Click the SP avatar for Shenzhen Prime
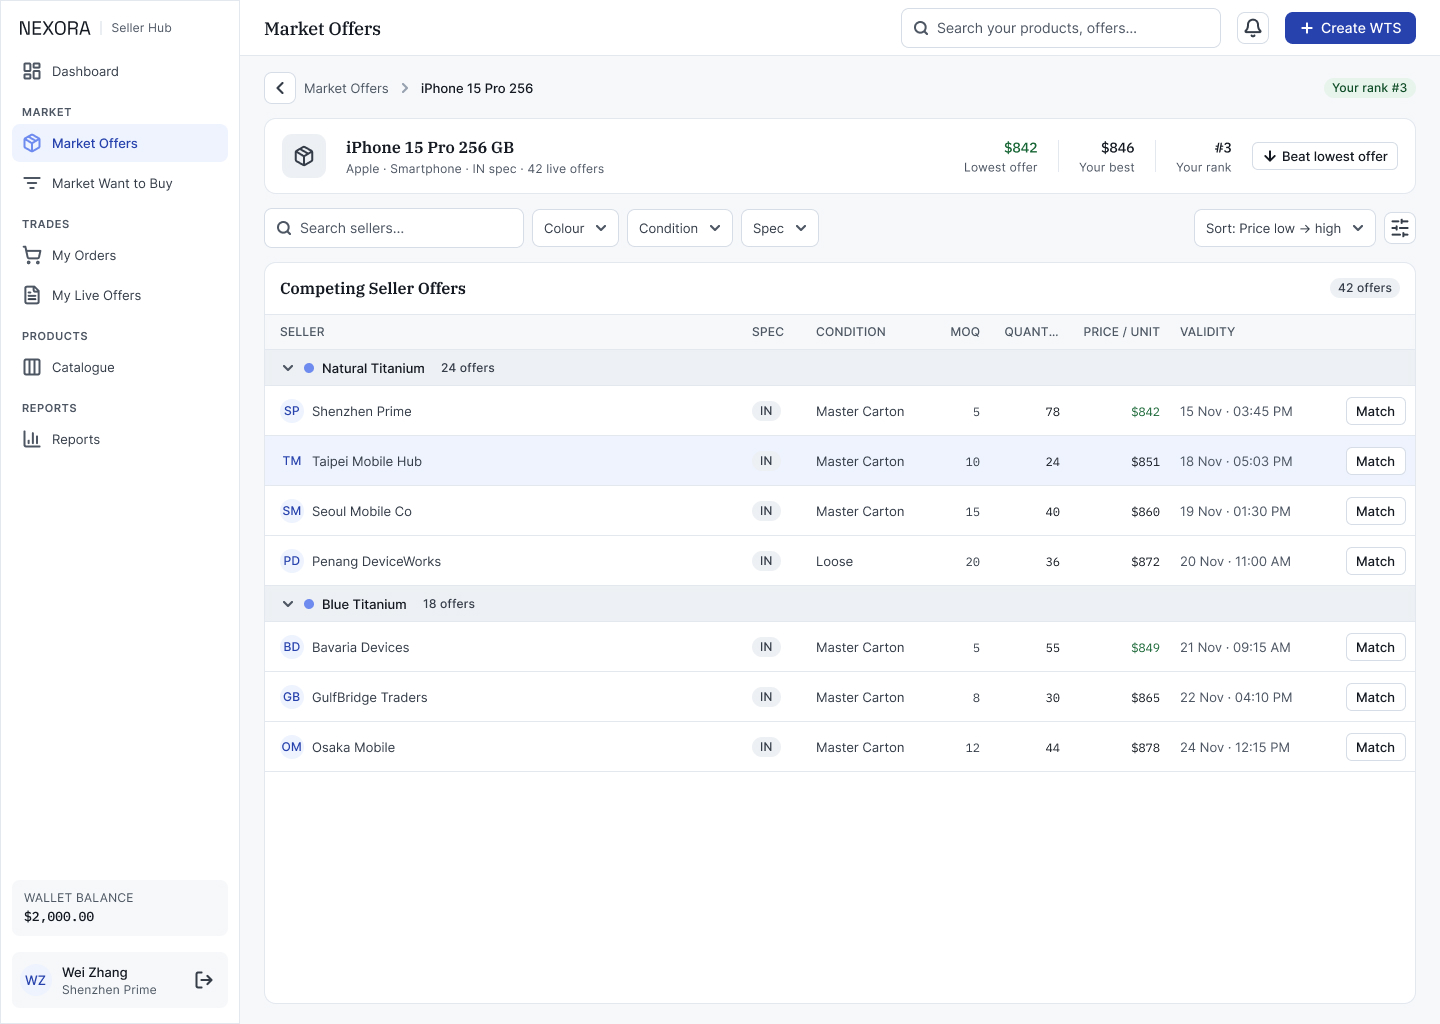This screenshot has height=1024, width=1440. pos(292,411)
